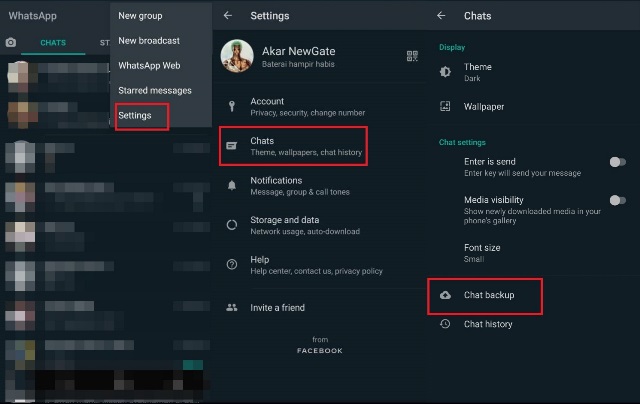The width and height of the screenshot is (640, 404).
Task: Click the Chats message icon in Settings
Action: tap(231, 146)
